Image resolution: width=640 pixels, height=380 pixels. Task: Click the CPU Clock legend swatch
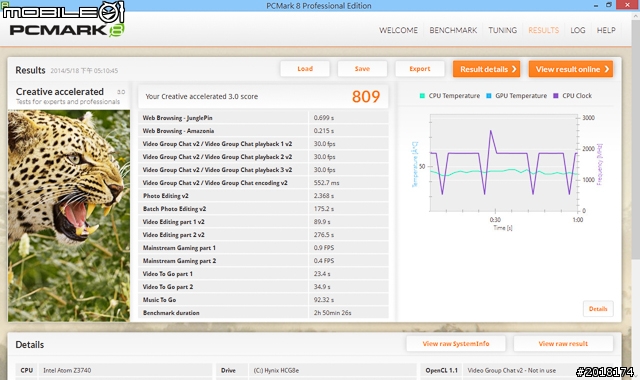pyautogui.click(x=556, y=96)
